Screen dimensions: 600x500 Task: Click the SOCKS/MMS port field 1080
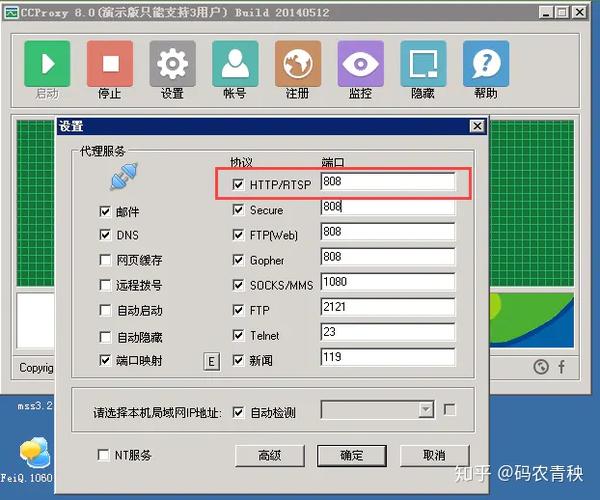point(388,282)
